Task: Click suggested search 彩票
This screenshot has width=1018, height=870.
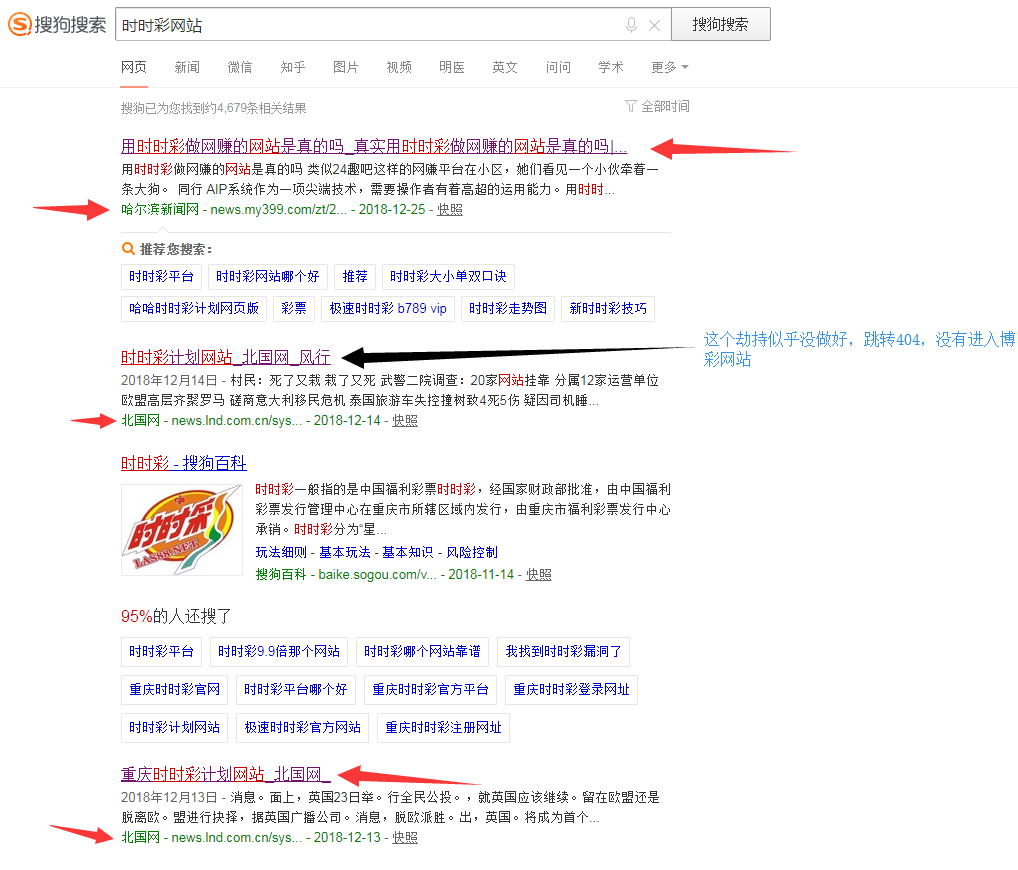Action: click(293, 308)
